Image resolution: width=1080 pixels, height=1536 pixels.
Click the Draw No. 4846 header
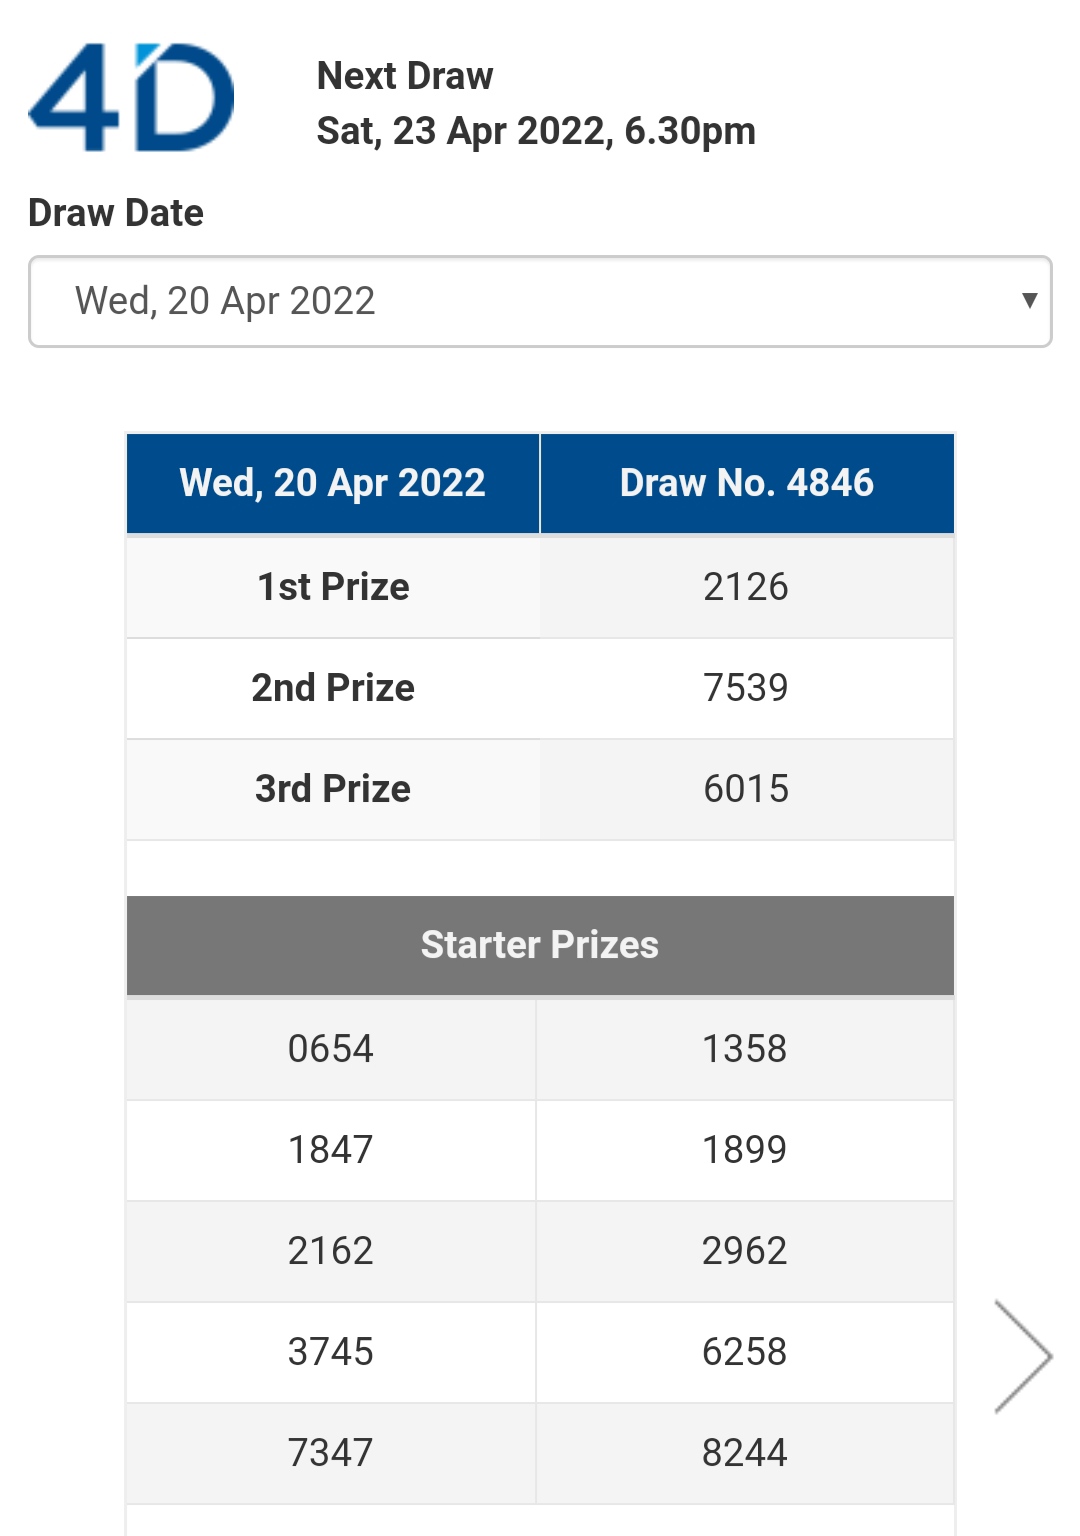pyautogui.click(x=746, y=483)
